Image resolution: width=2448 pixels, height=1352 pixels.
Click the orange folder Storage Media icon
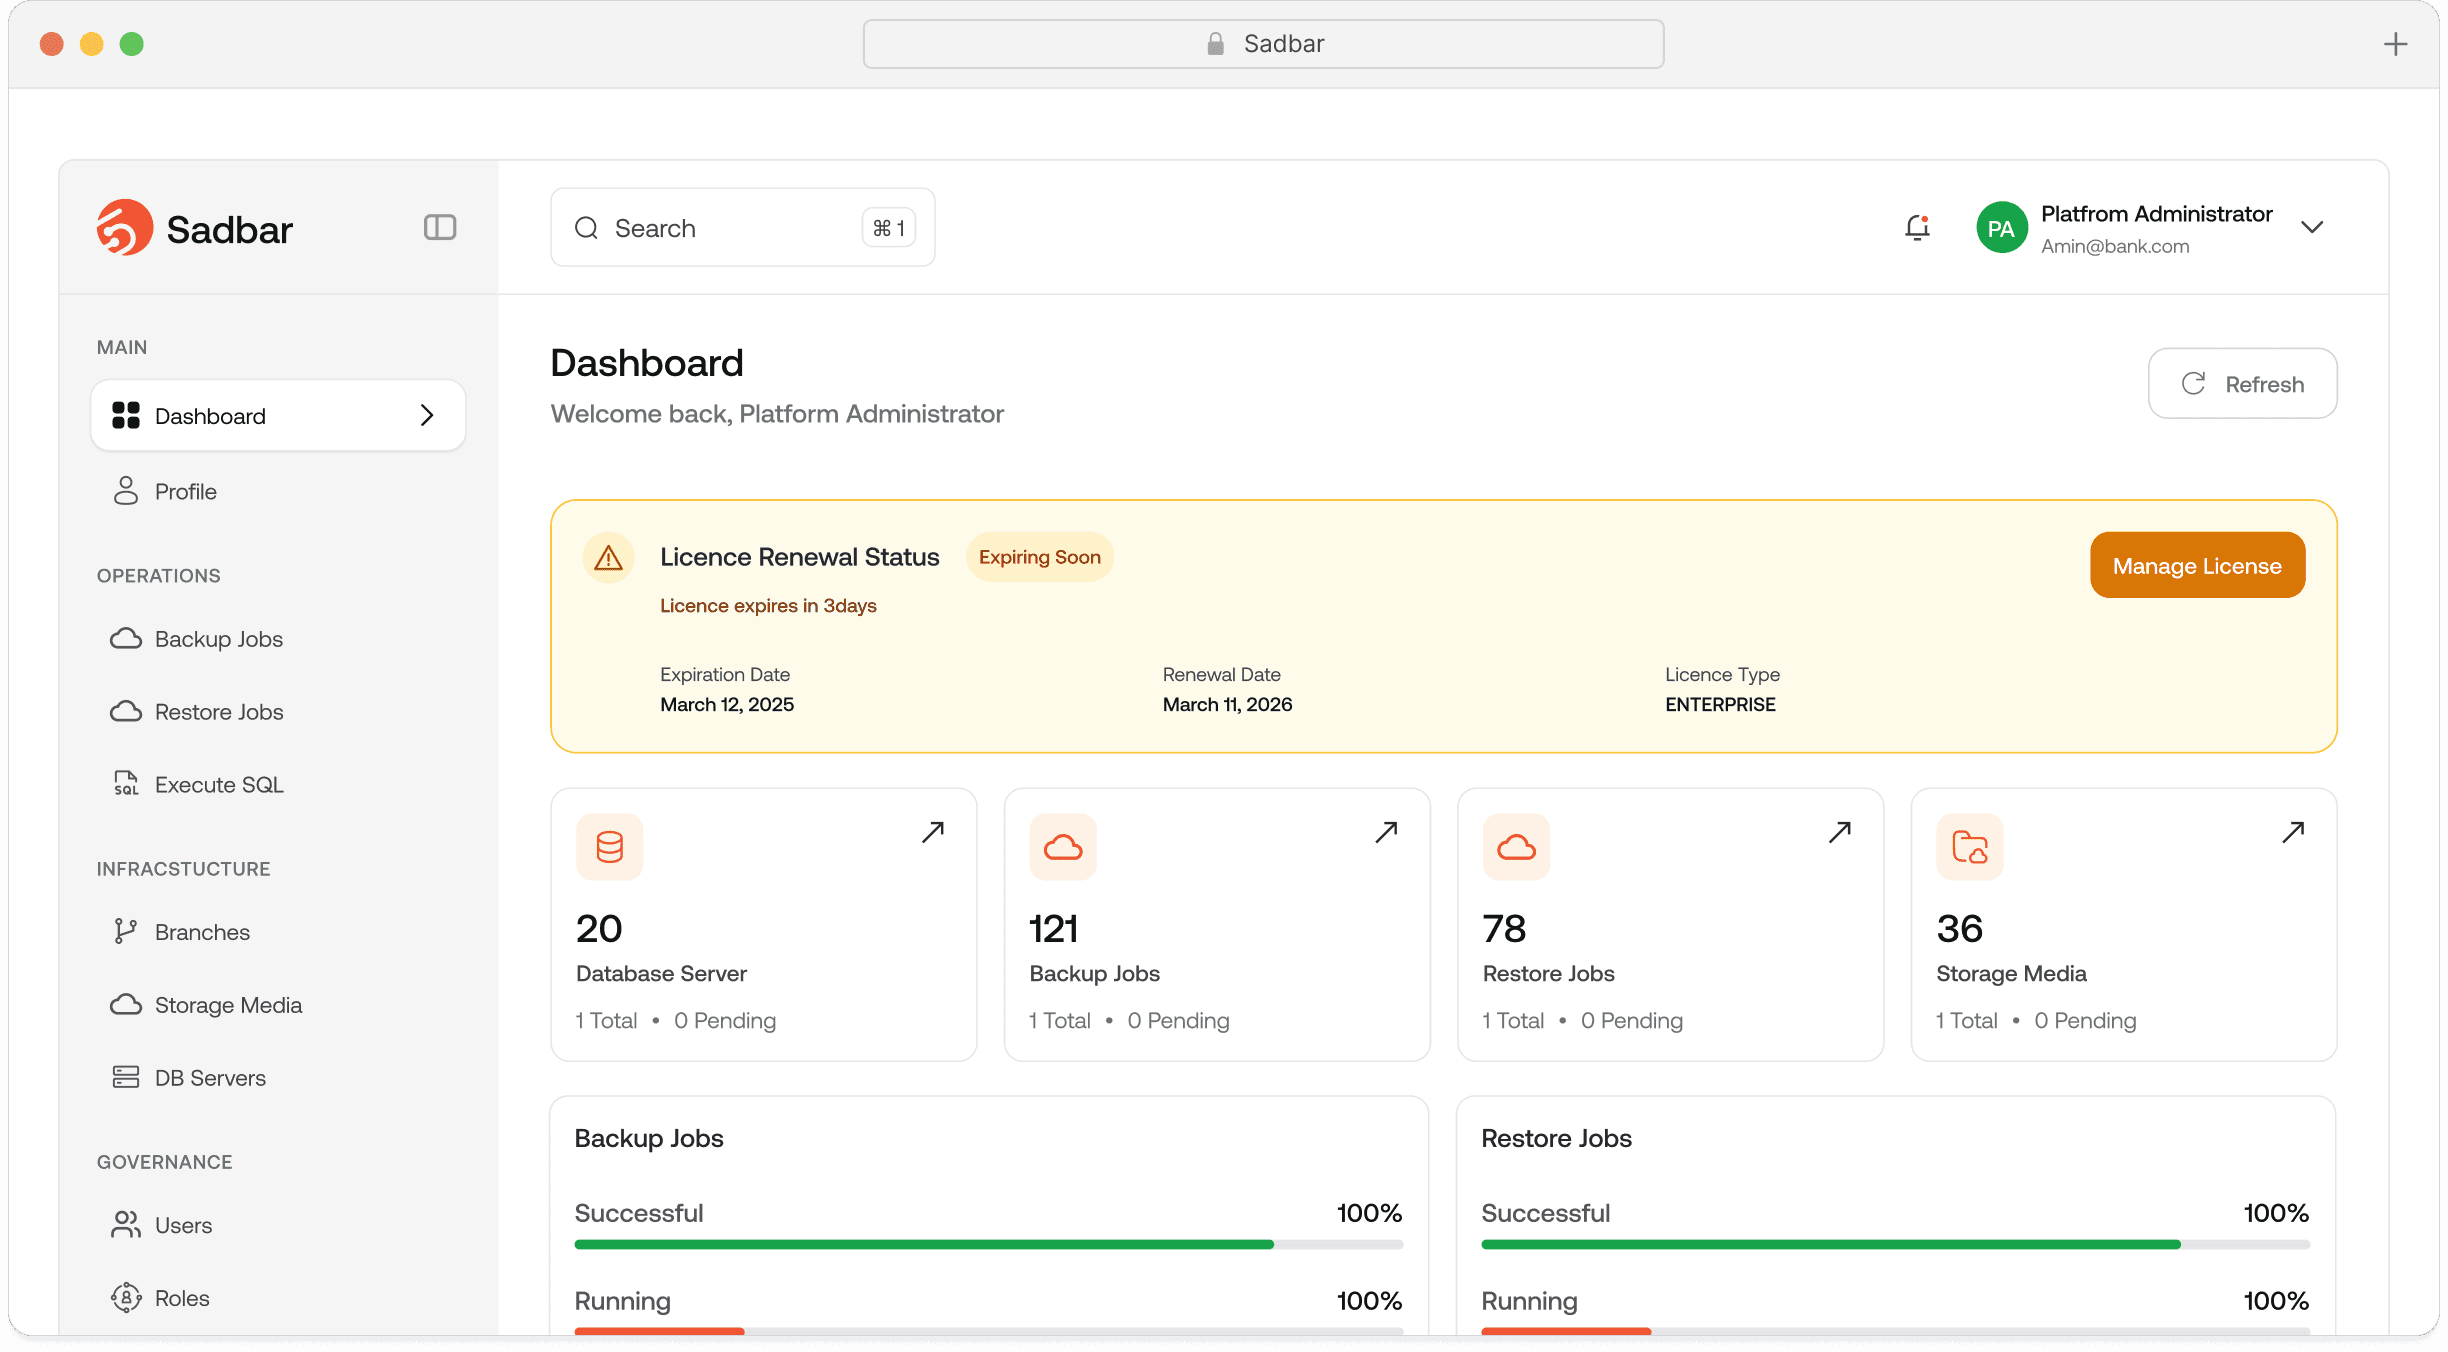(1969, 847)
